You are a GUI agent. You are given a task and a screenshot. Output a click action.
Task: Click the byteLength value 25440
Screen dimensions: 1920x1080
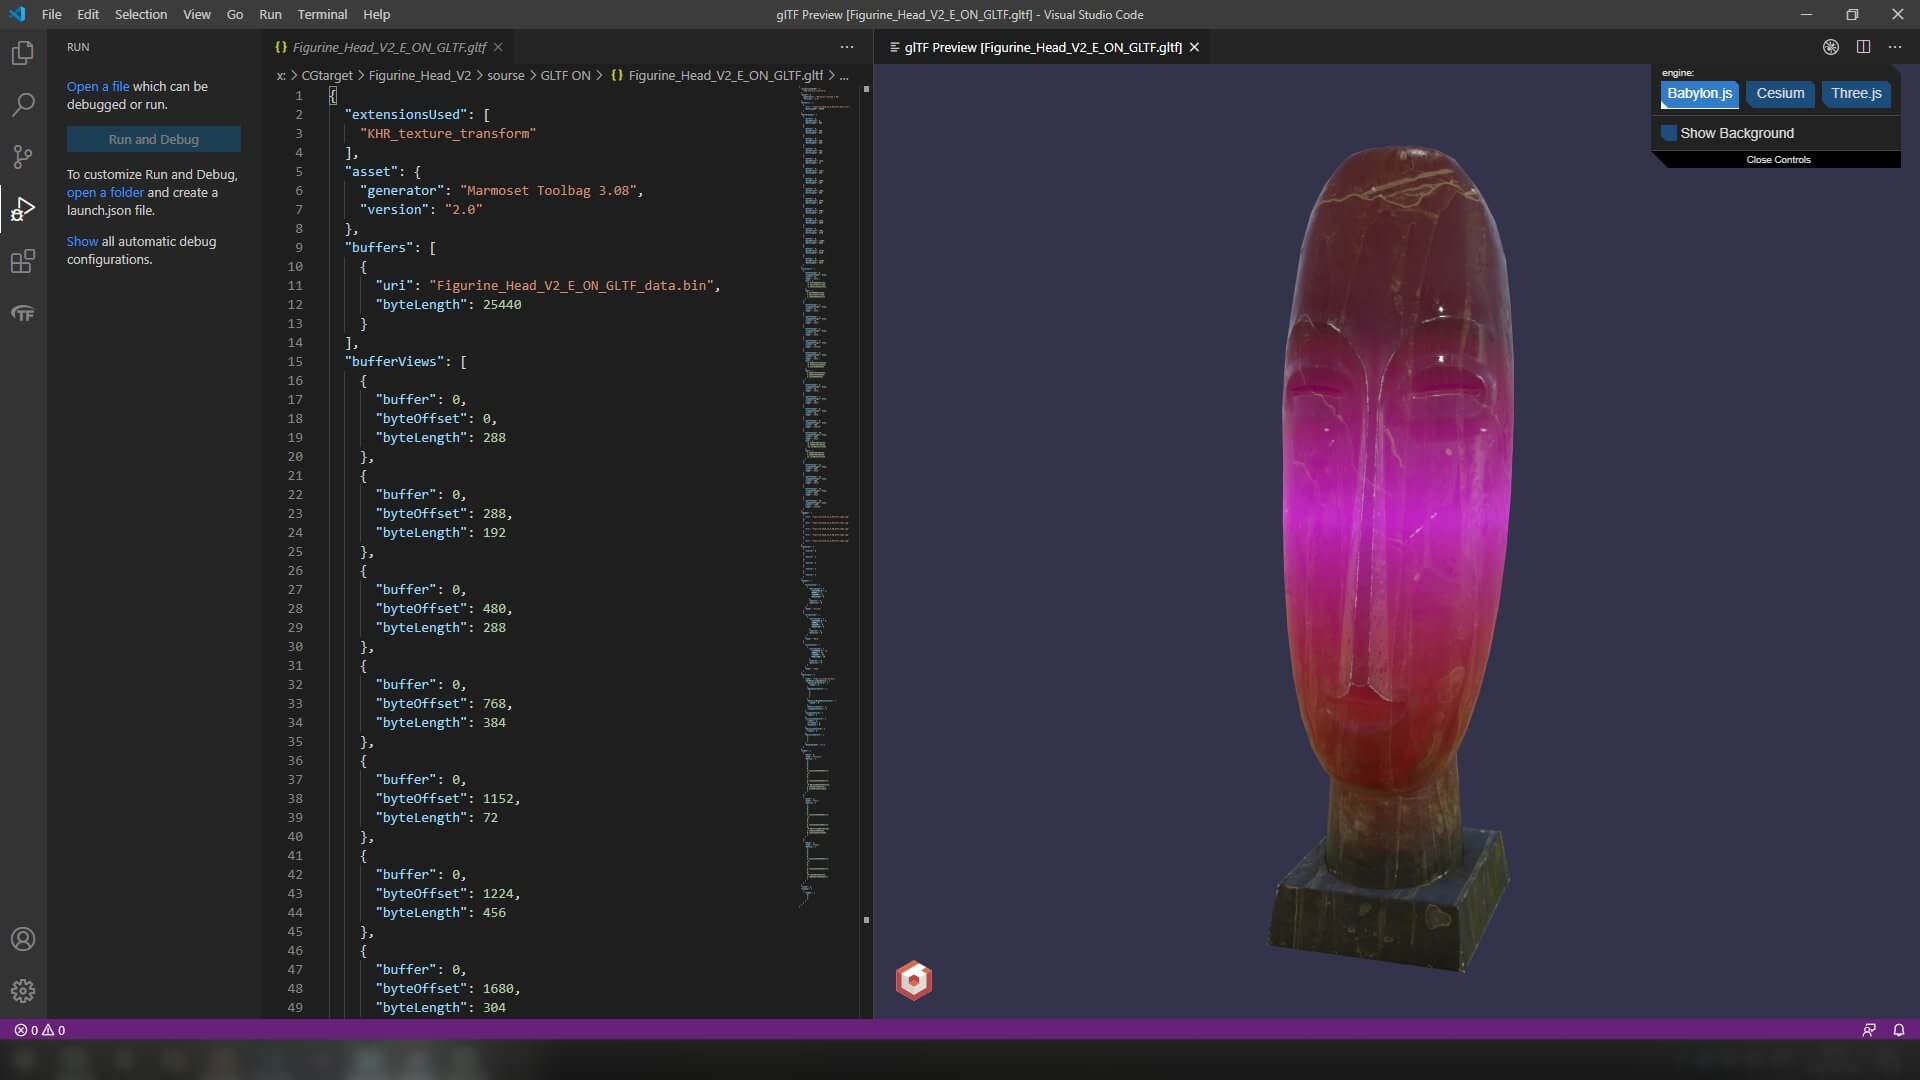click(x=502, y=305)
